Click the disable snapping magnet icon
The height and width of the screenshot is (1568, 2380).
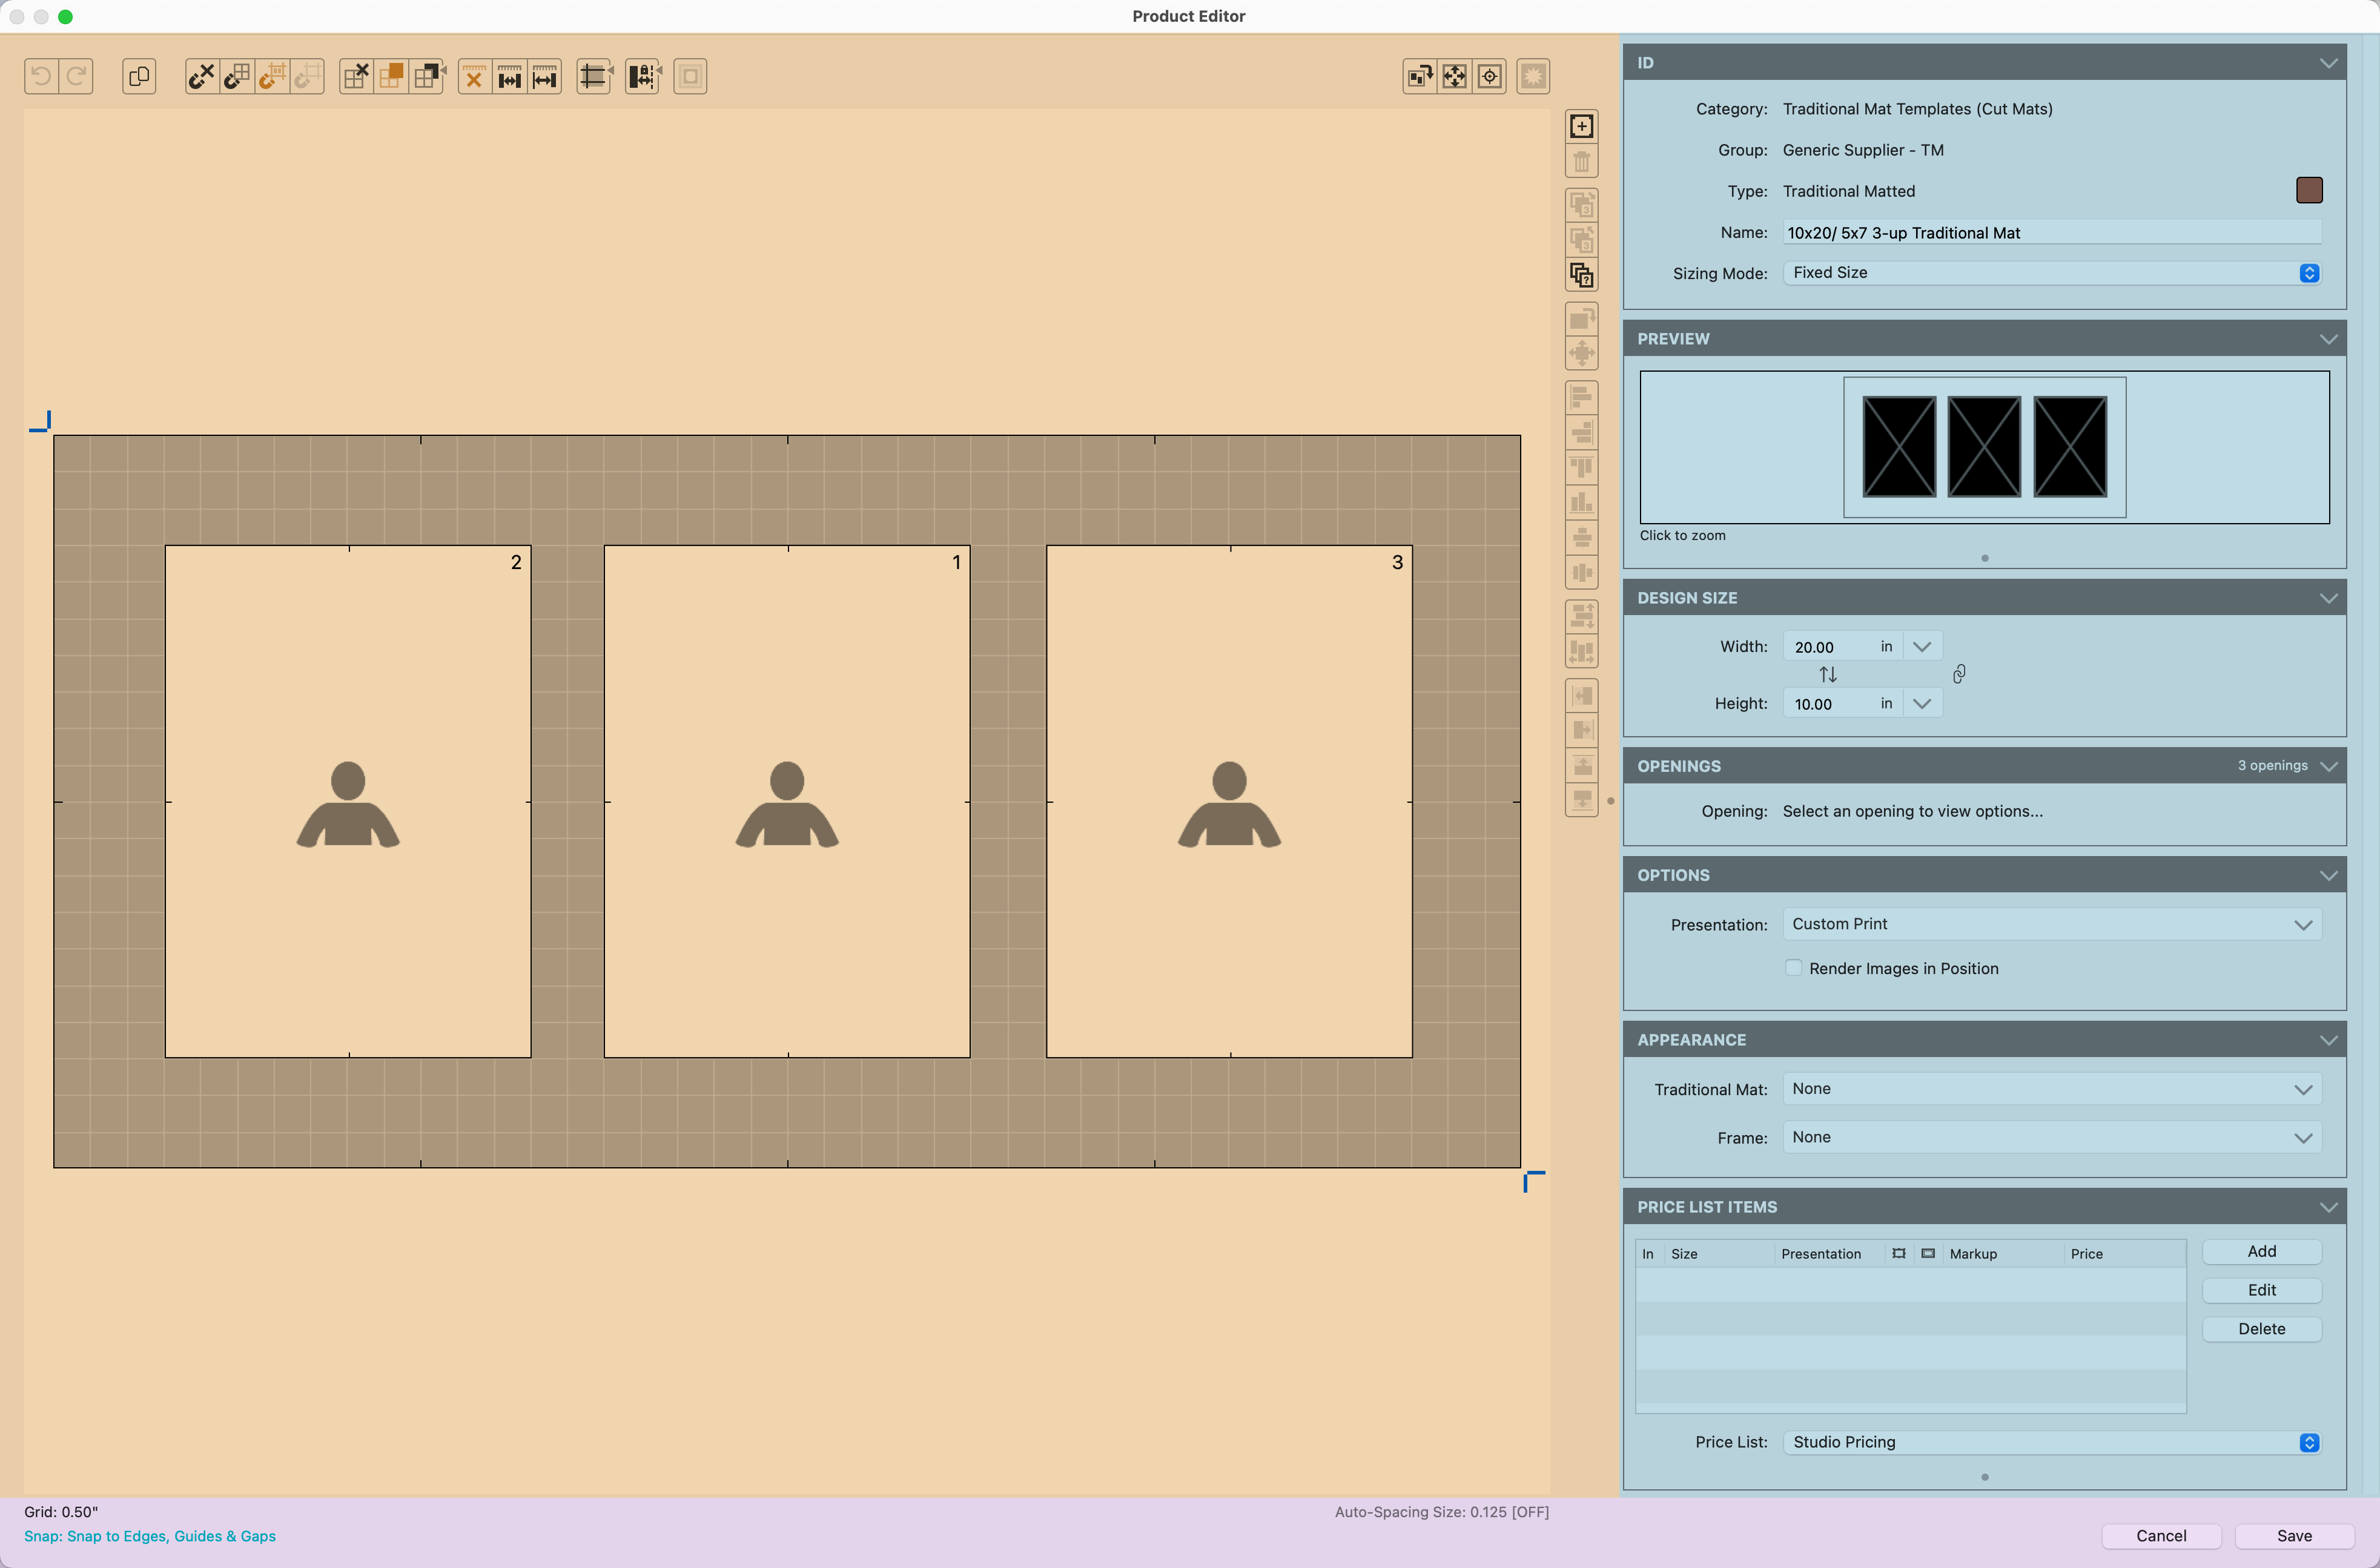click(x=201, y=76)
